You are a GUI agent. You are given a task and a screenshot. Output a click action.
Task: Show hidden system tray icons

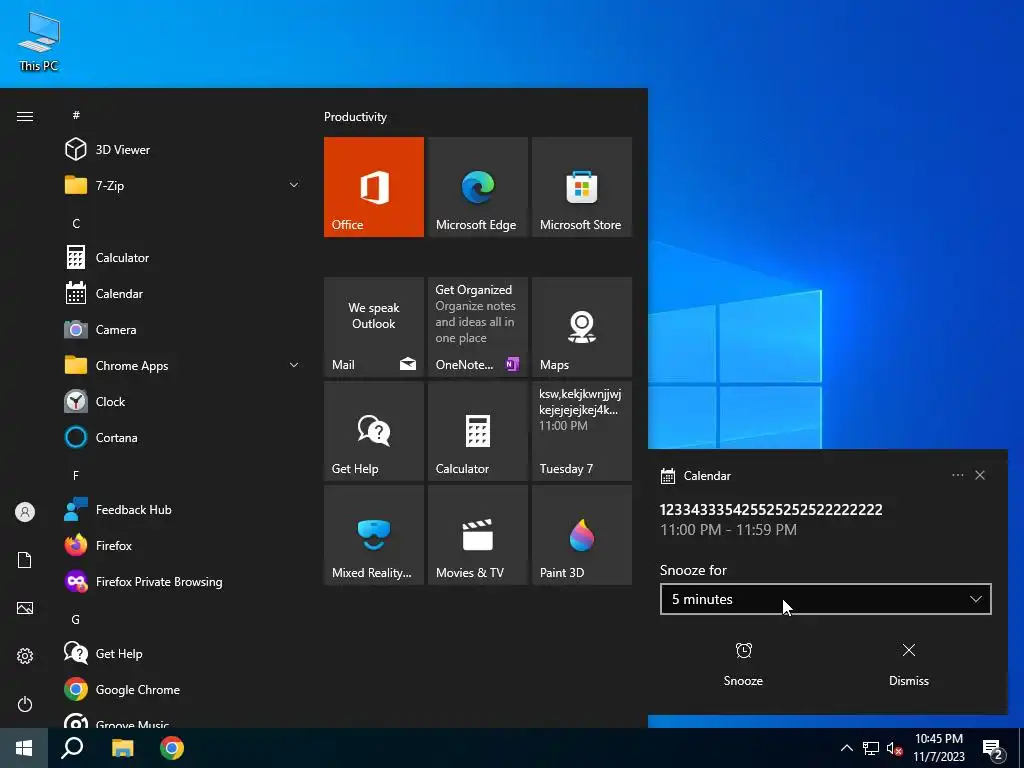tap(846, 748)
